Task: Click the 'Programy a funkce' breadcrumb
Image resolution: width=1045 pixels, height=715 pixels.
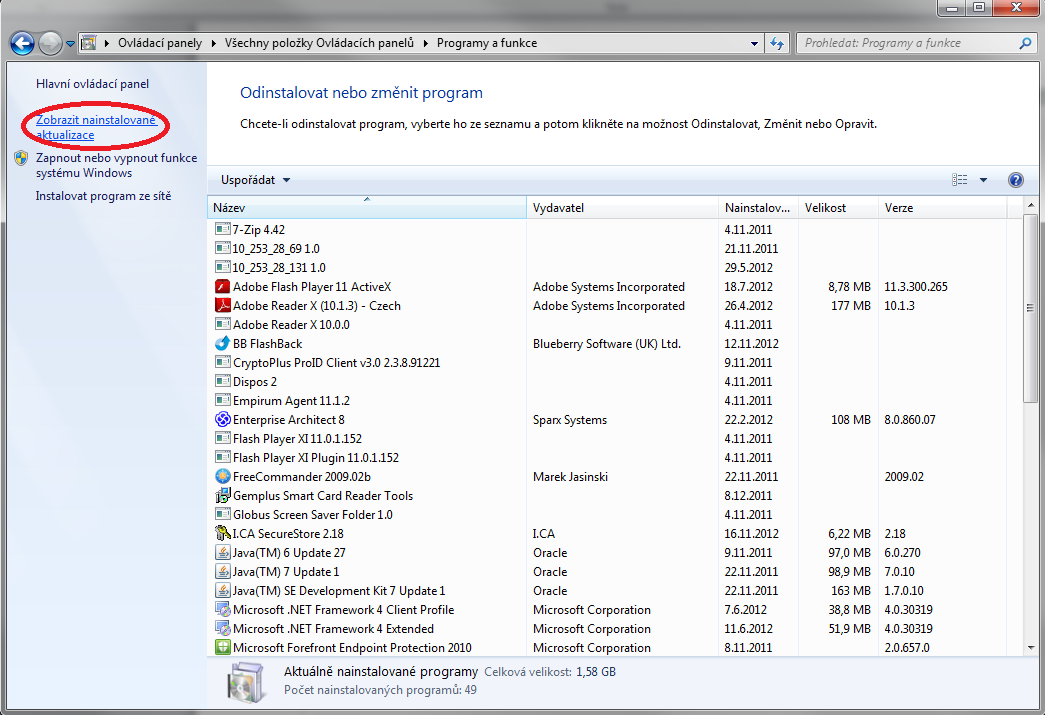Action: click(x=487, y=43)
